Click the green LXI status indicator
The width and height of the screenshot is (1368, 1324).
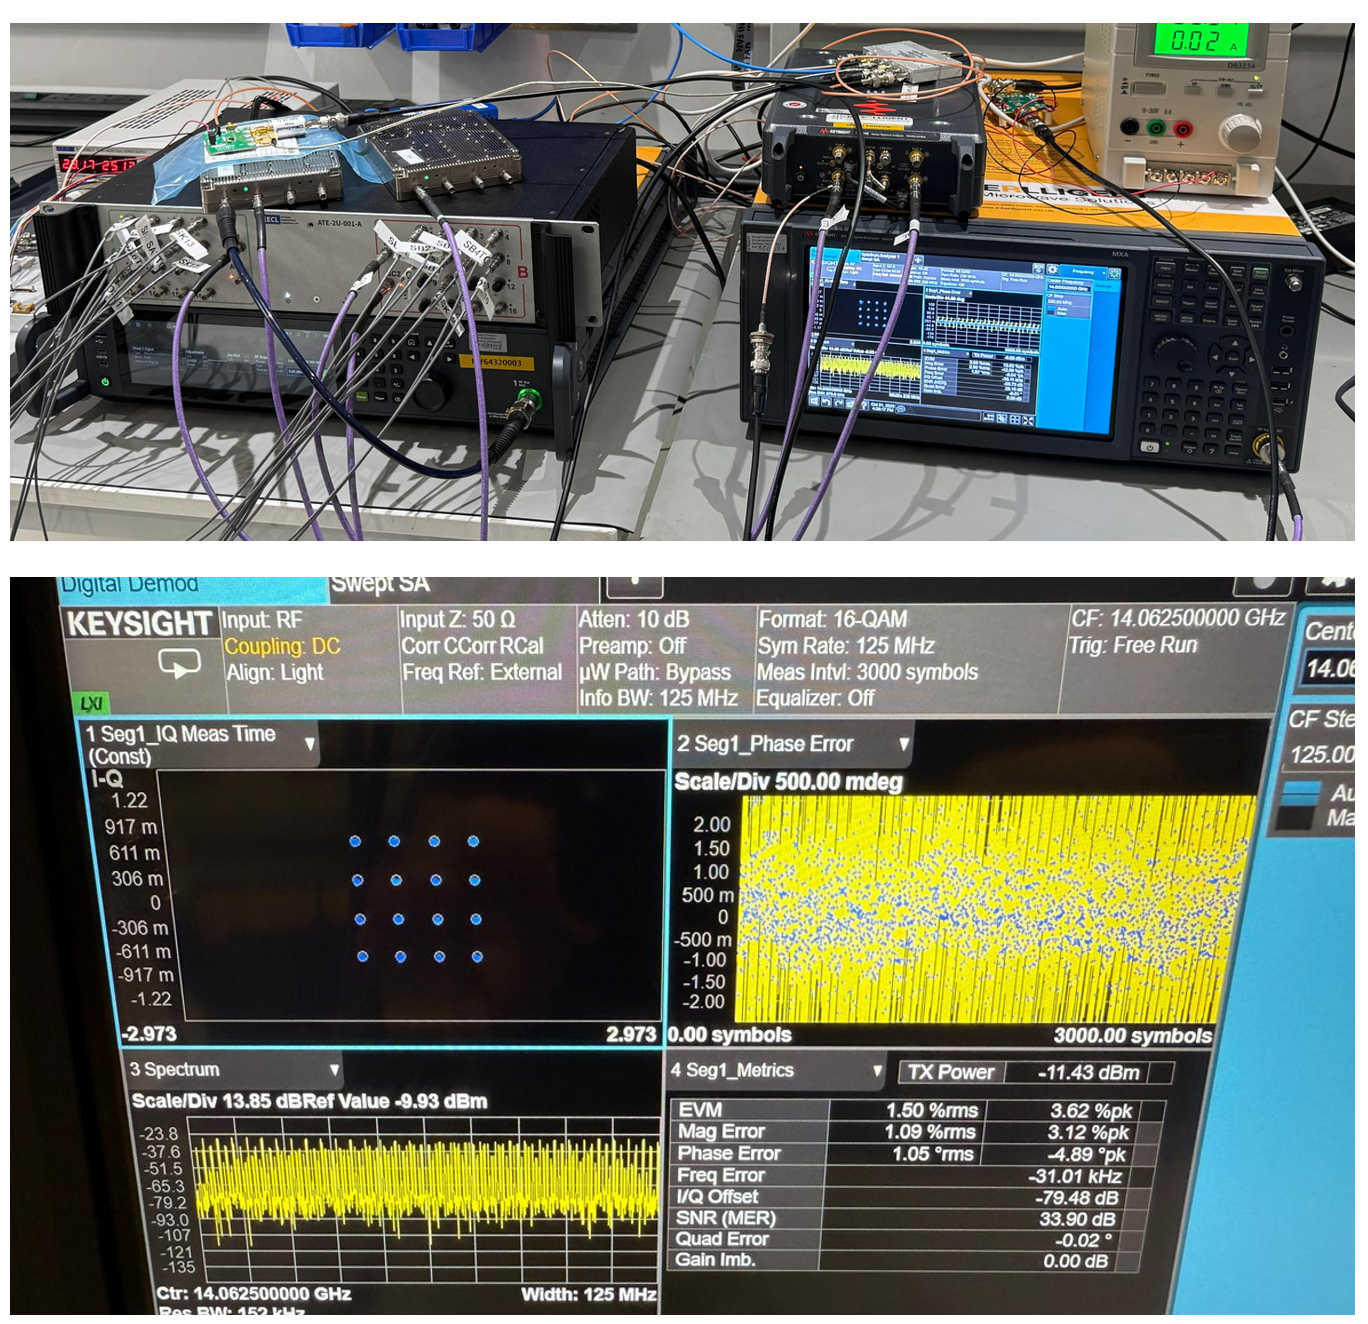[91, 704]
